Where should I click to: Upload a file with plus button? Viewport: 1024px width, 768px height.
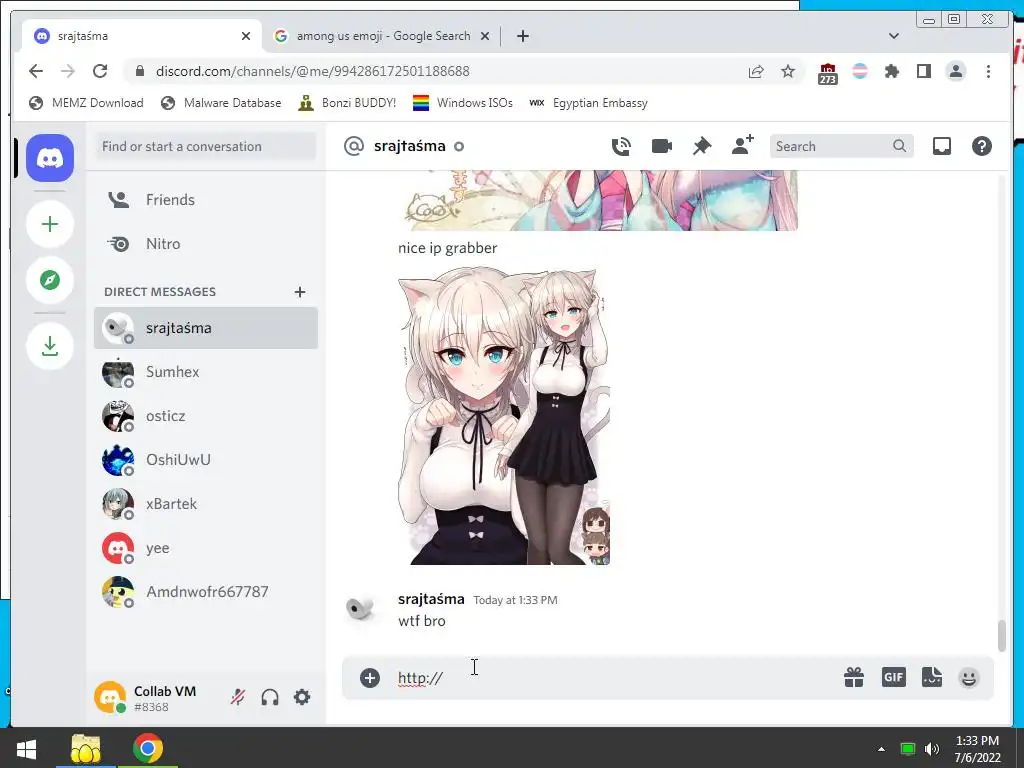click(x=370, y=678)
